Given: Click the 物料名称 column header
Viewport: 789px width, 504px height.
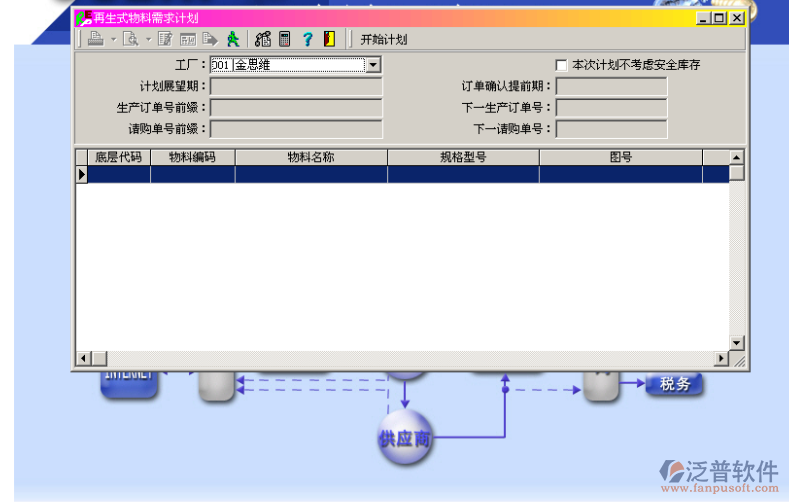Looking at the screenshot, I should [x=311, y=157].
